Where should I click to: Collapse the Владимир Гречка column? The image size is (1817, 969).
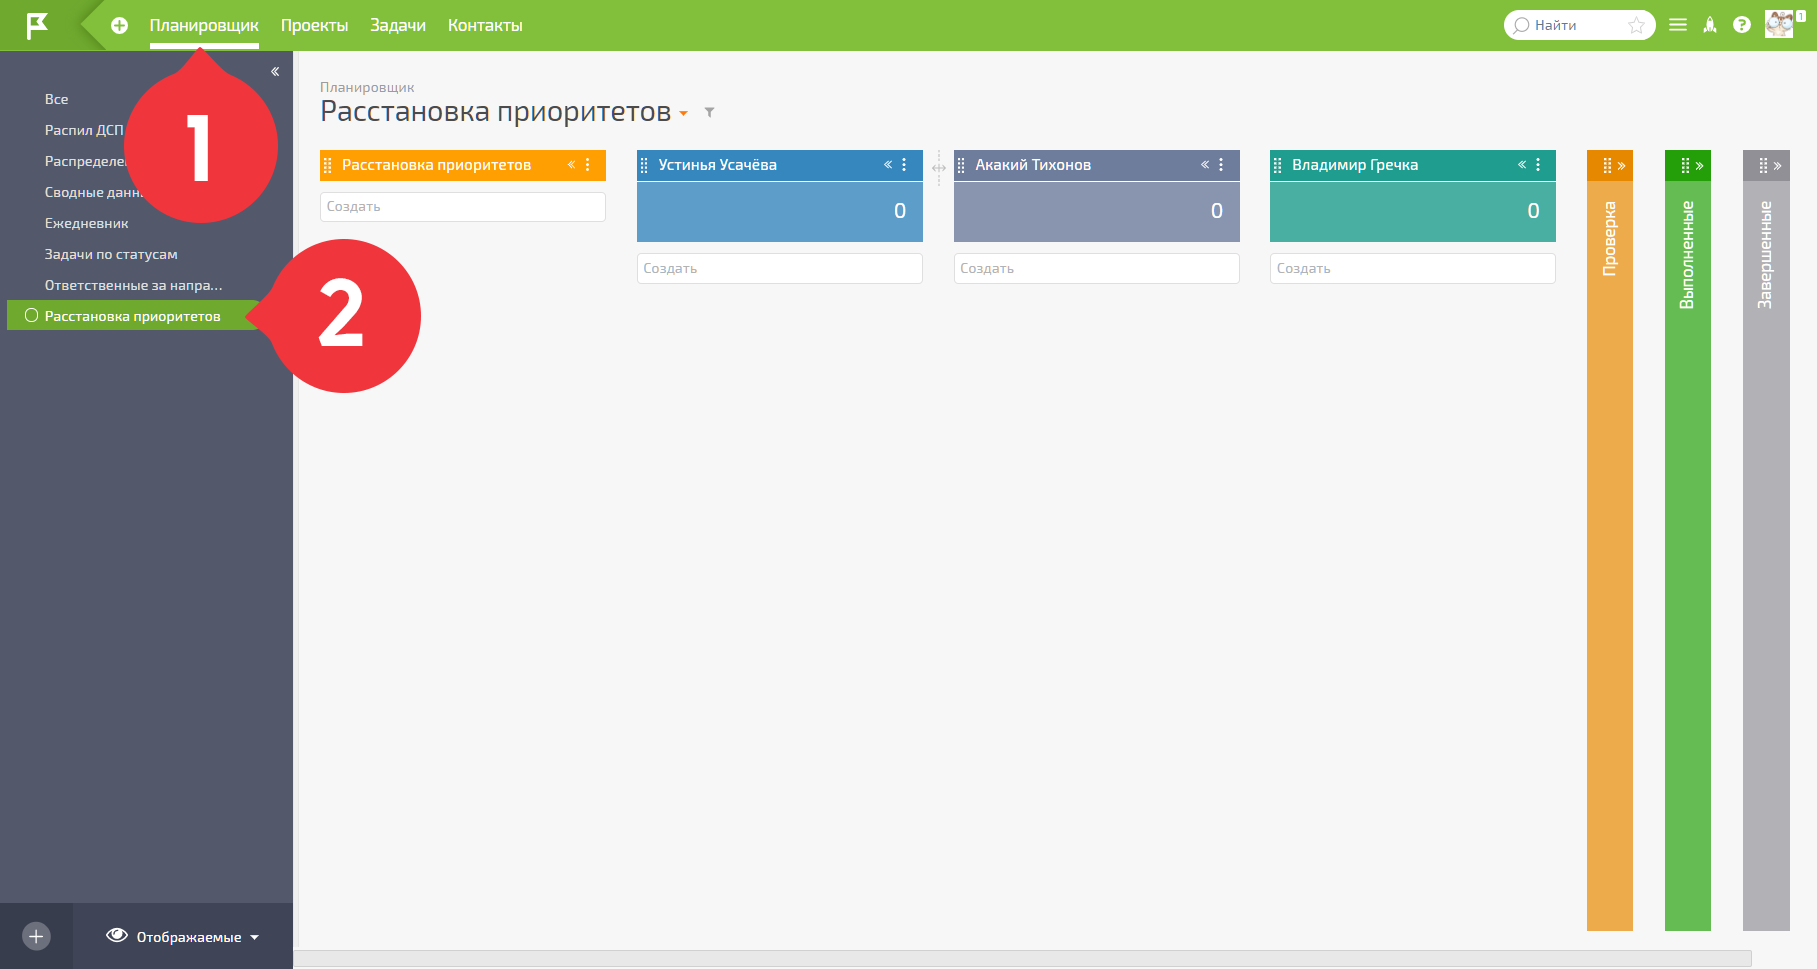coord(1522,165)
